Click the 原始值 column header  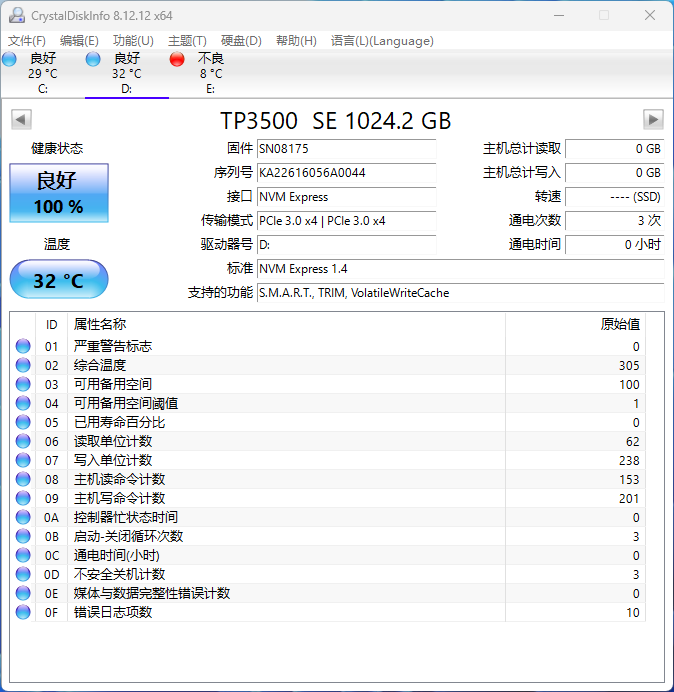576,325
